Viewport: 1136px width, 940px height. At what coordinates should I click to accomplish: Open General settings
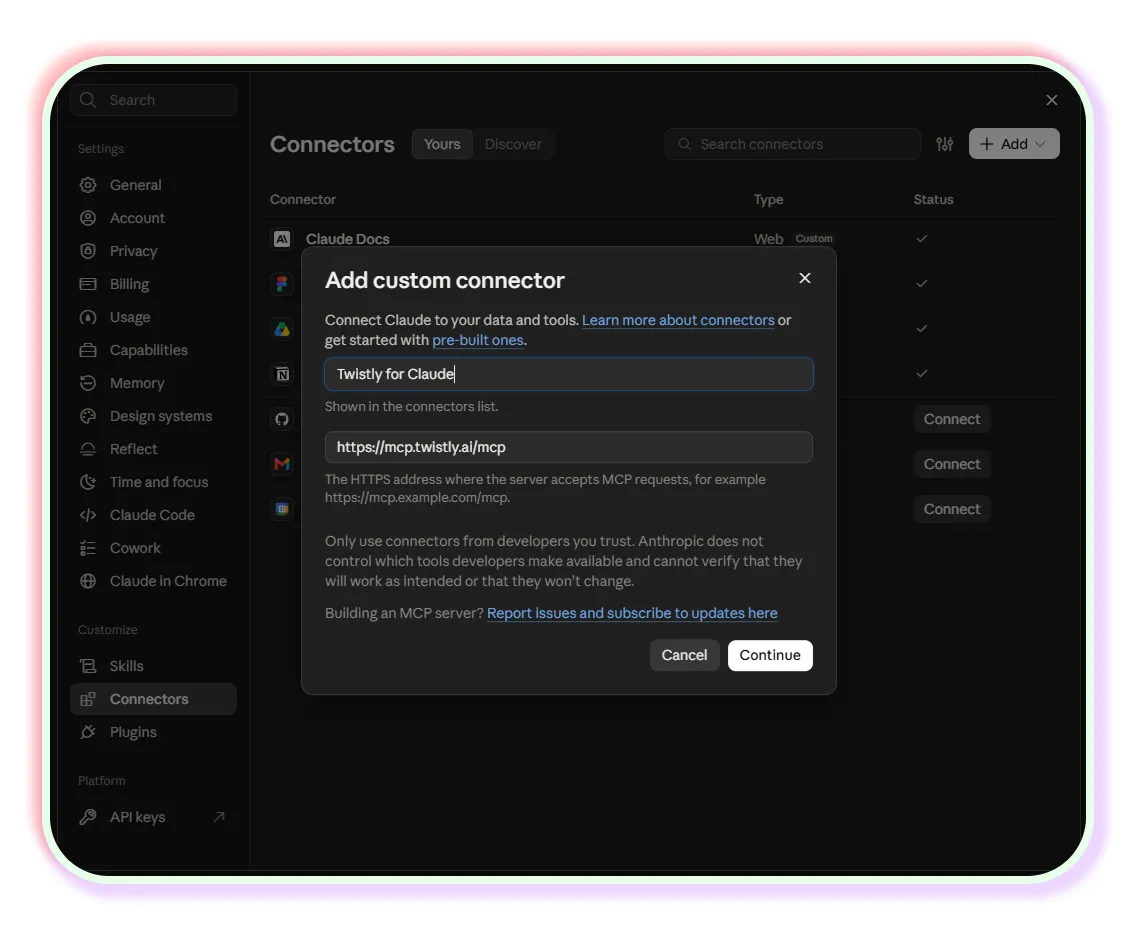153,185
